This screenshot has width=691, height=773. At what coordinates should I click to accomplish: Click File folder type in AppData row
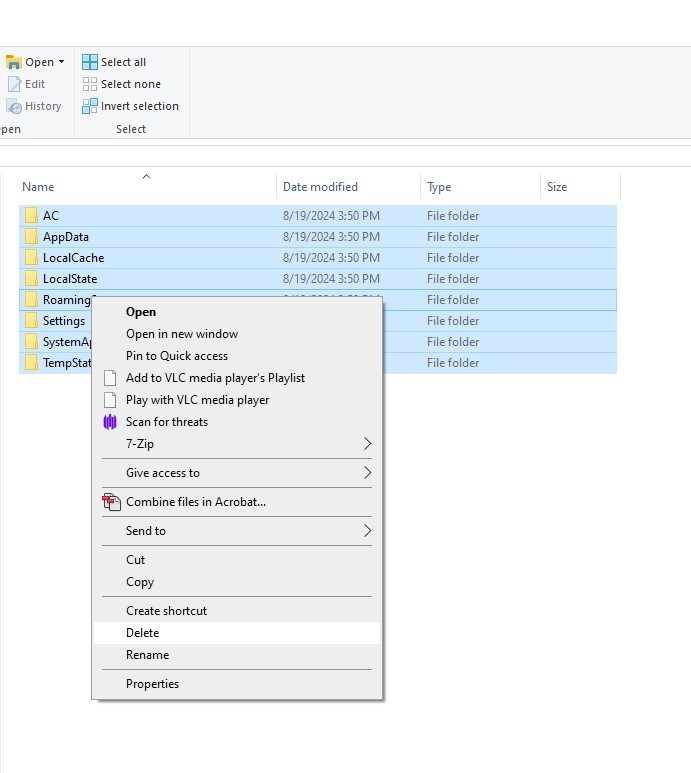[453, 237]
